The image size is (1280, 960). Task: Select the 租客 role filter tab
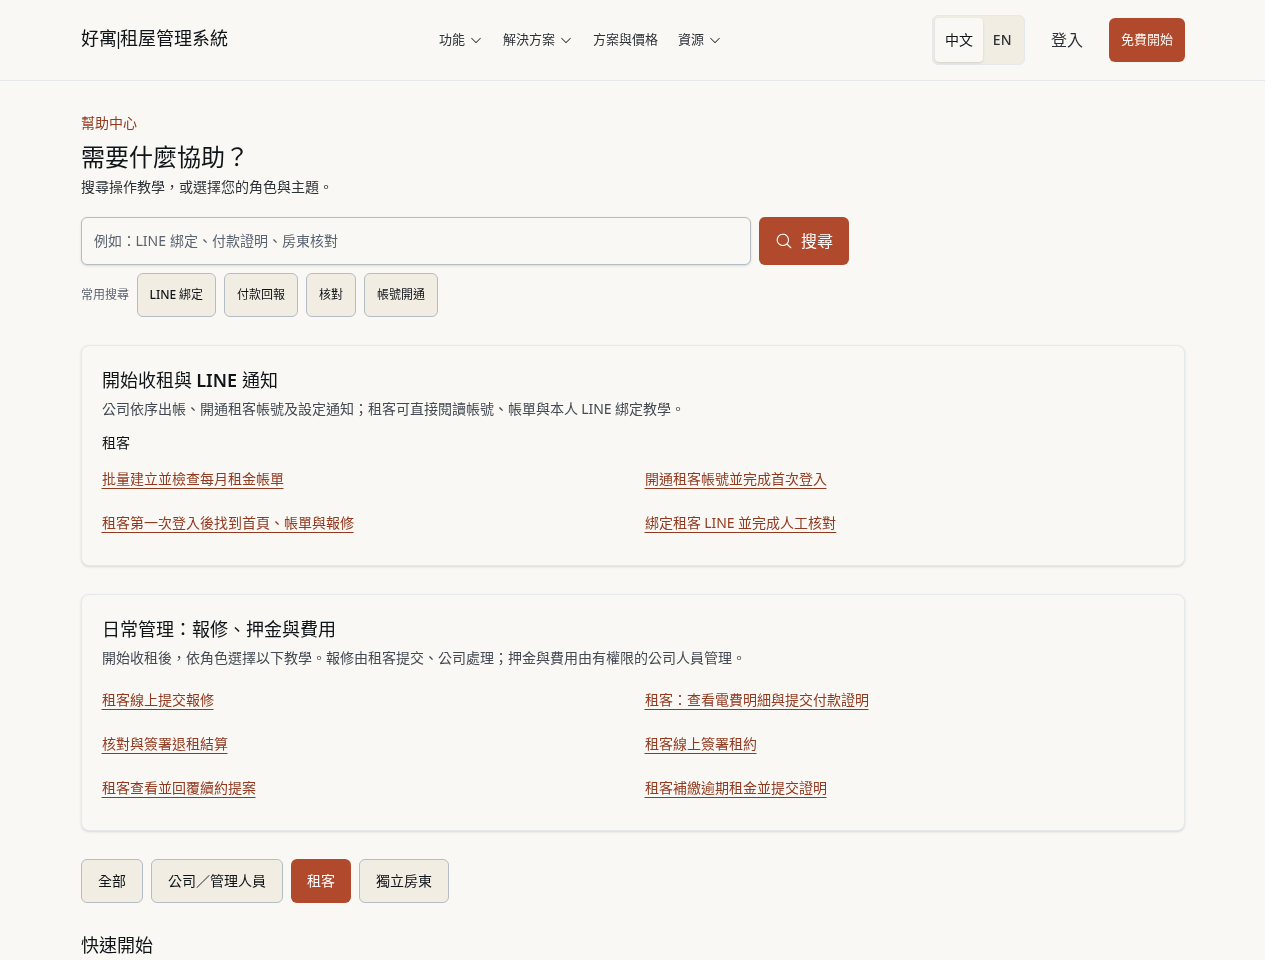[x=321, y=881]
